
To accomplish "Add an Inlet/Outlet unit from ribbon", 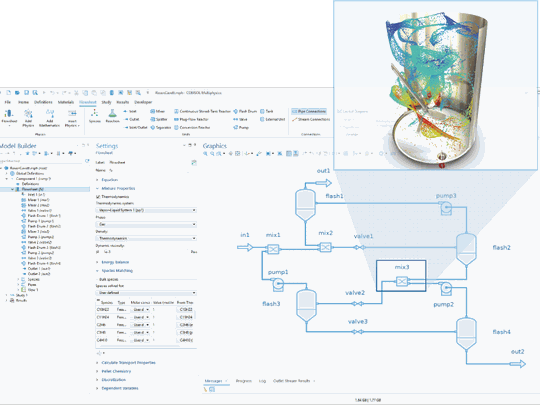I will pyautogui.click(x=136, y=127).
